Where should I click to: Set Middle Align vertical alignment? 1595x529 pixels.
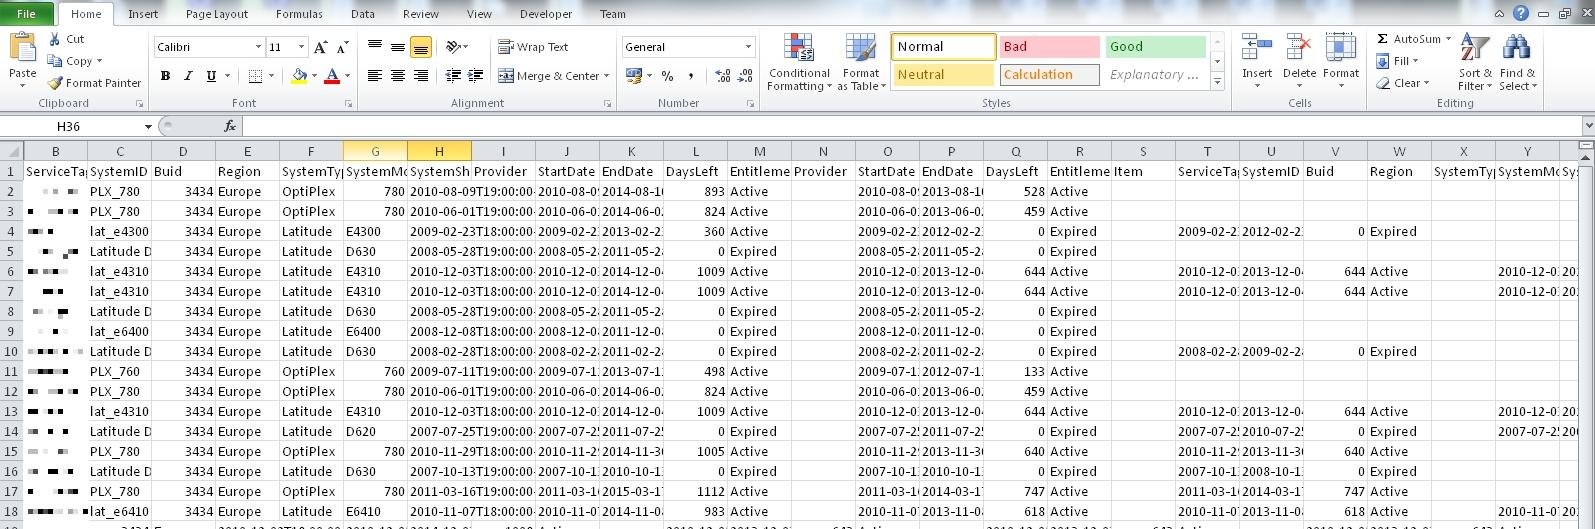point(398,47)
